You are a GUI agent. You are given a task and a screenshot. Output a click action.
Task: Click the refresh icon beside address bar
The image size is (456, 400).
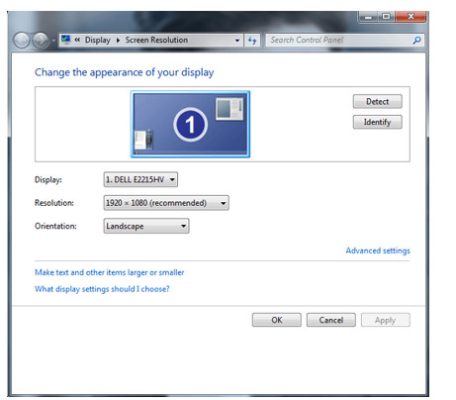pos(252,41)
